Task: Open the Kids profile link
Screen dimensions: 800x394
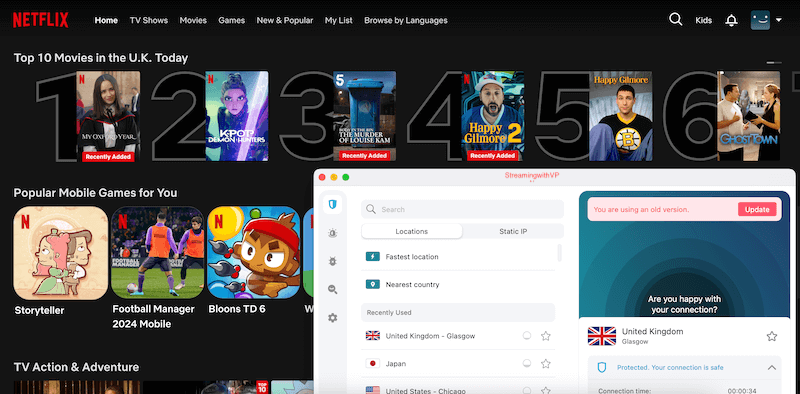Action: (704, 20)
